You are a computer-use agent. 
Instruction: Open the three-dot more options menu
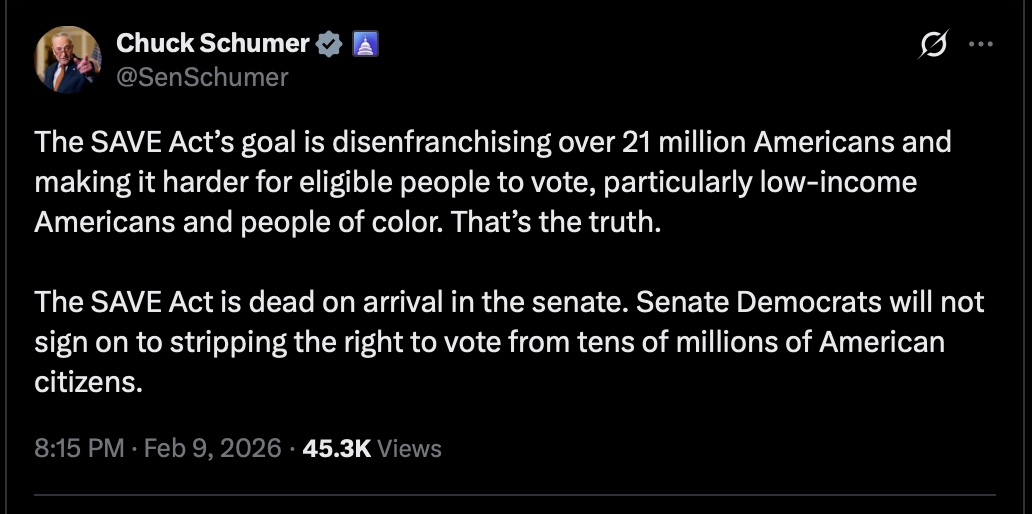tap(983, 44)
